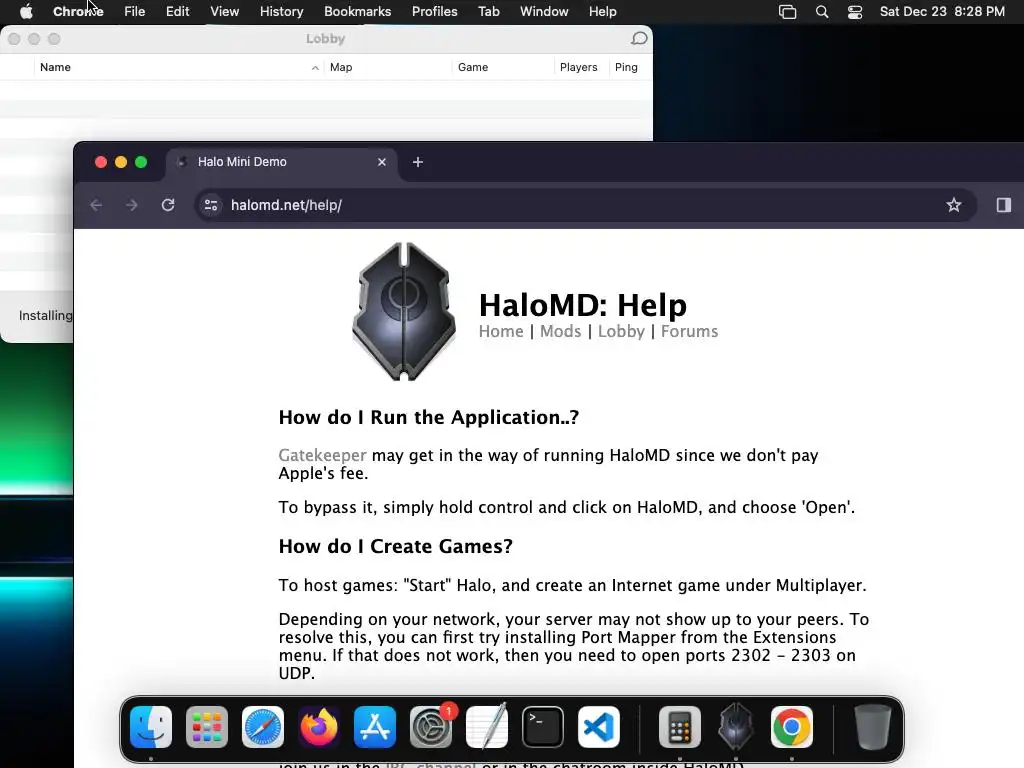The width and height of the screenshot is (1024, 768).
Task: Open the Window menu
Action: click(544, 11)
